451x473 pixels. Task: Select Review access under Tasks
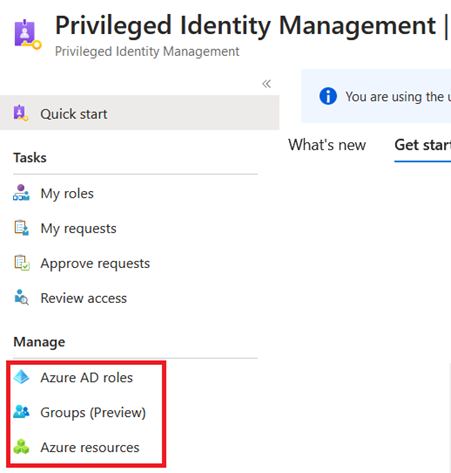[84, 298]
